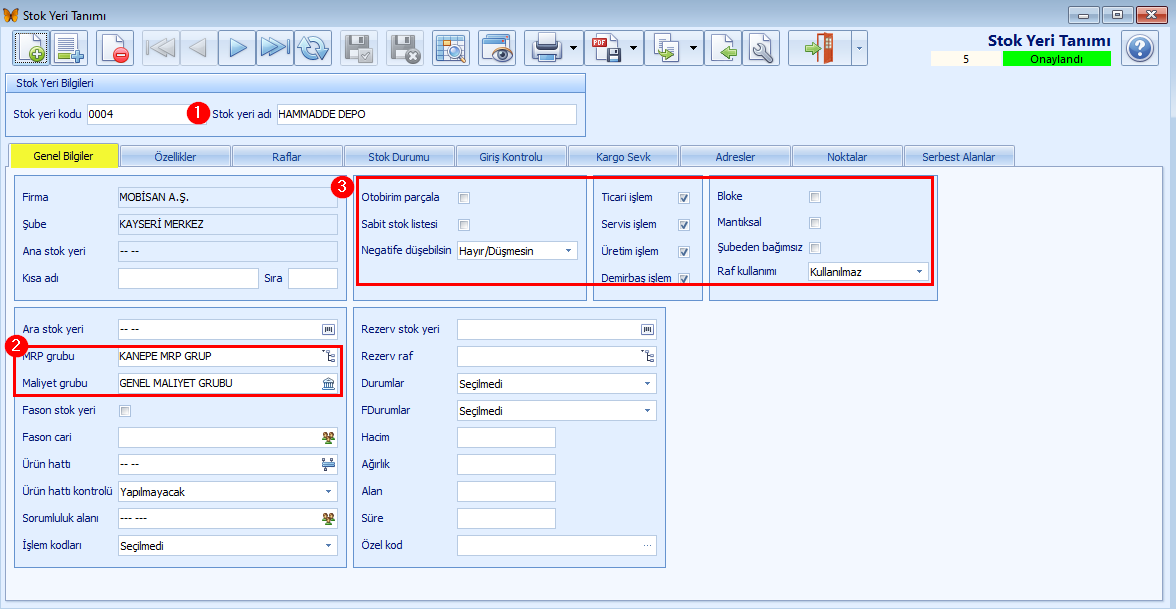Viewport: 1176px width, 609px height.
Task: Expand the FDurumlar dropdown
Action: (x=647, y=411)
